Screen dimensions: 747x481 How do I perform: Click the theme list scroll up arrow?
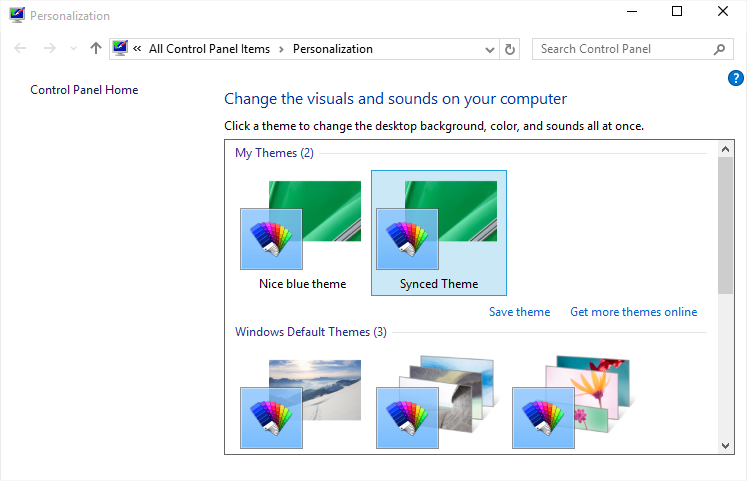[x=726, y=149]
